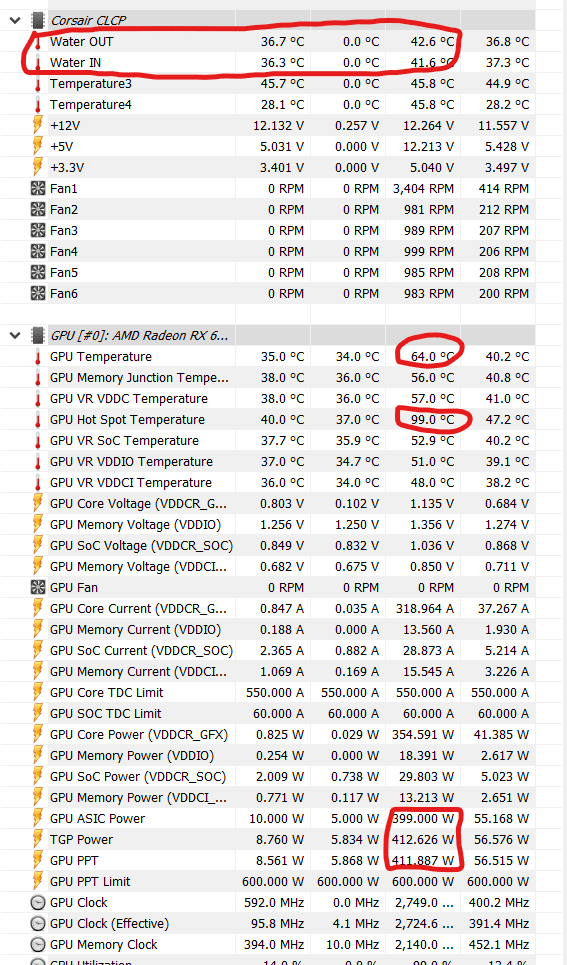
Task: Select the GPU VR VDDCI Temperature label
Action: [131, 482]
